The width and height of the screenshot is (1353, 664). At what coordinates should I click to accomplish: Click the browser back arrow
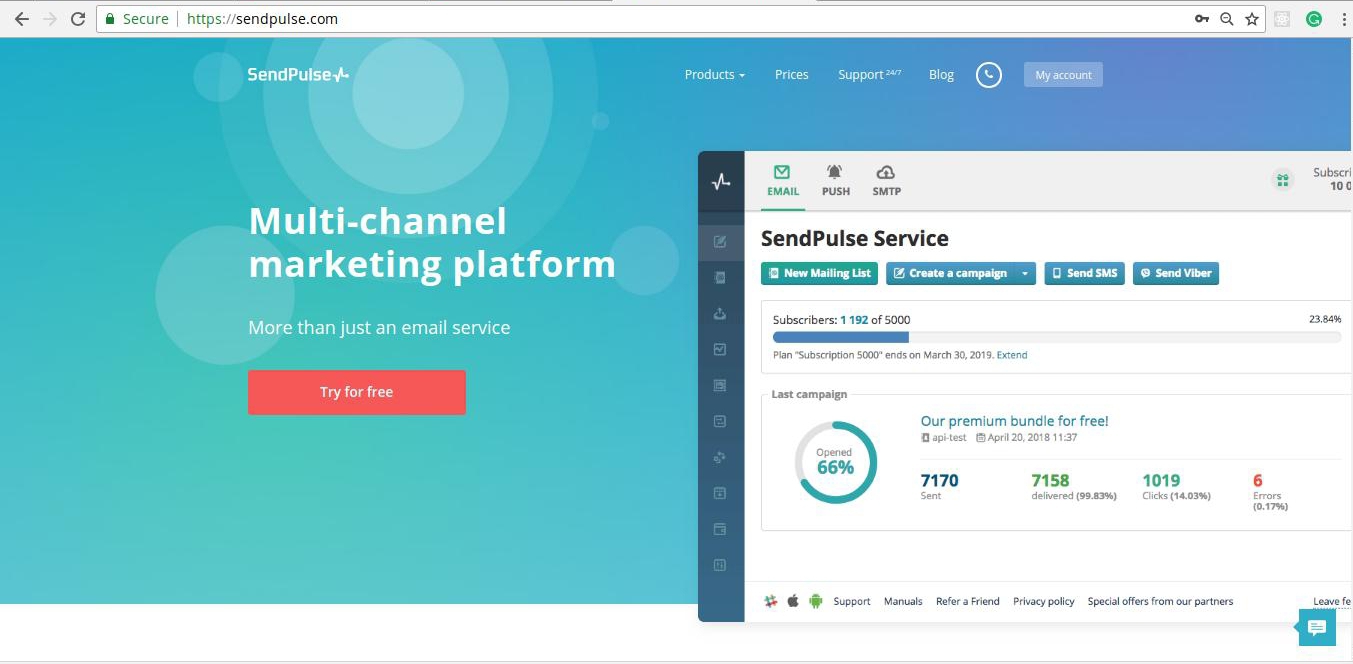click(21, 19)
